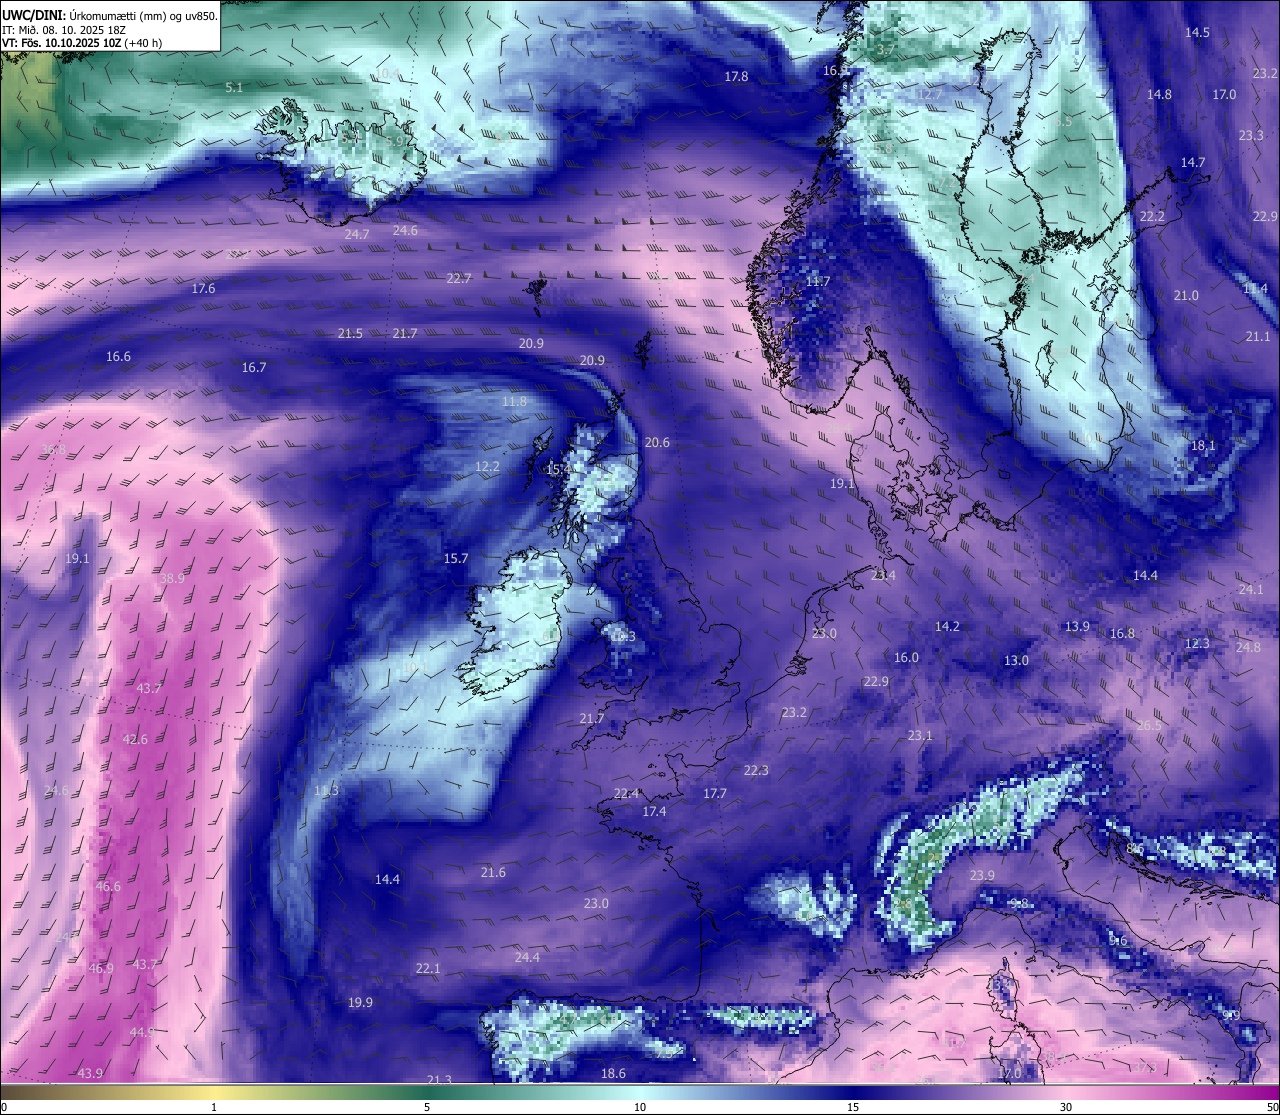Image resolution: width=1280 pixels, height=1115 pixels.
Task: Select the 12.3 value in eastern Europe
Action: [1197, 644]
